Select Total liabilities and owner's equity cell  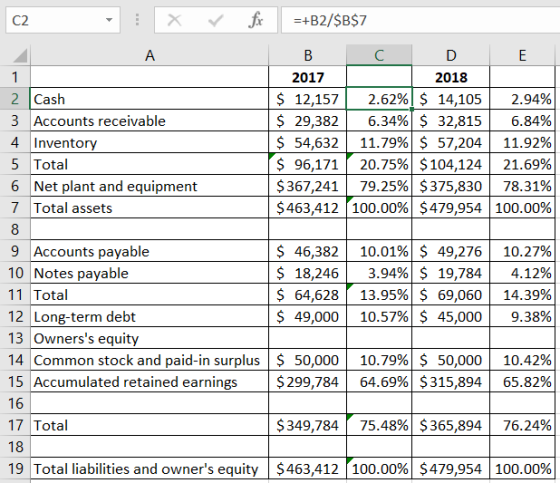click(149, 468)
